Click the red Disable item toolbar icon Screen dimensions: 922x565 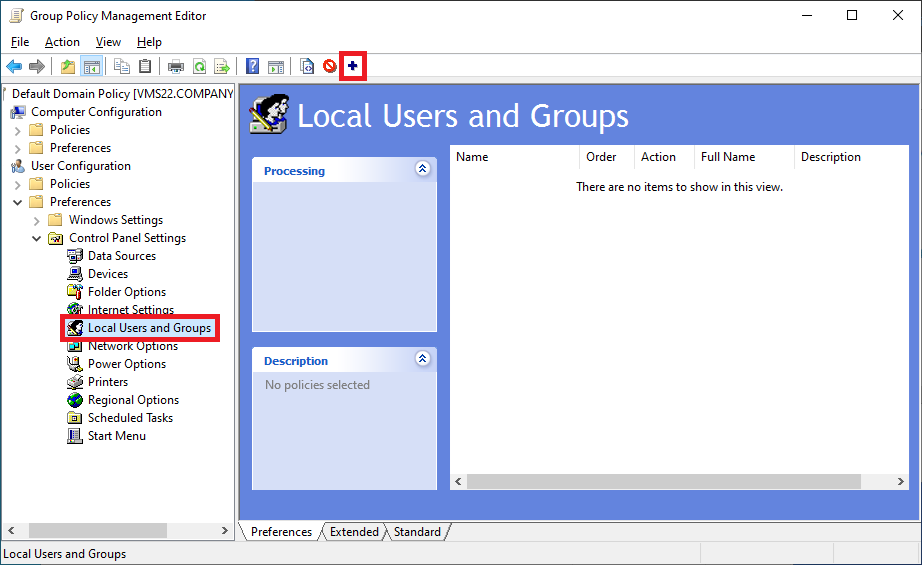click(330, 66)
